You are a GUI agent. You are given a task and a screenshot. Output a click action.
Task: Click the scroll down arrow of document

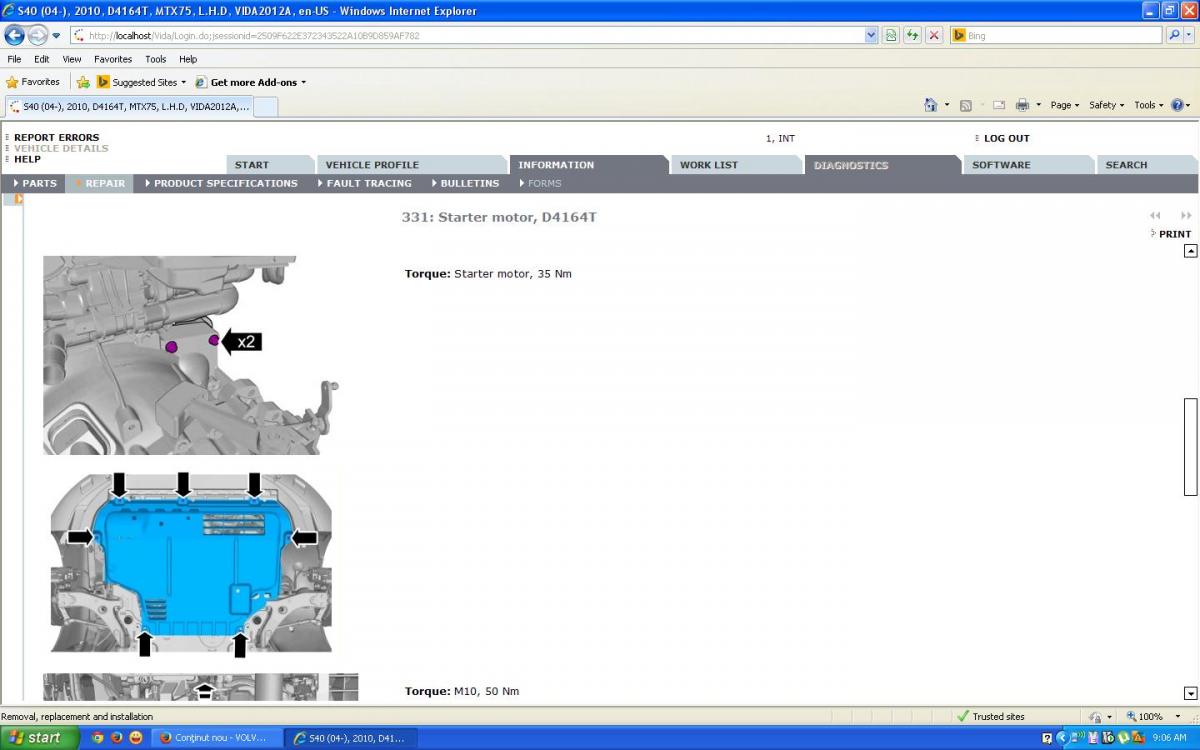pos(1190,693)
